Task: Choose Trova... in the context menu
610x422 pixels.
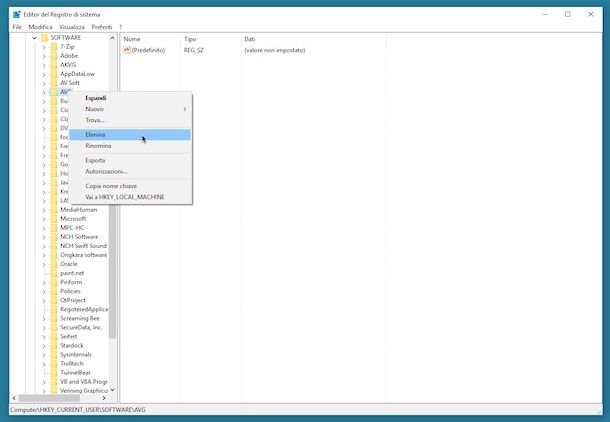Action: [130, 120]
